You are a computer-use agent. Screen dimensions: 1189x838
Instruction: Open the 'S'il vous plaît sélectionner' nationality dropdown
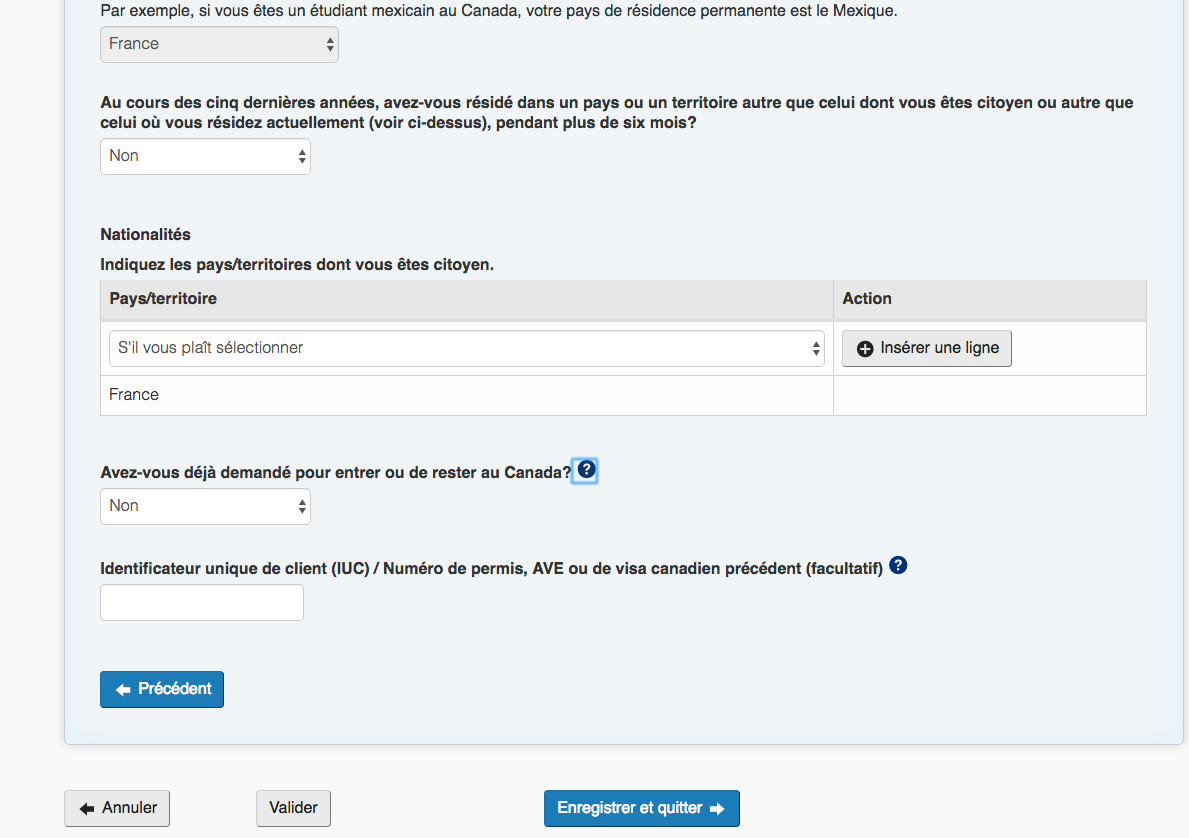pos(466,349)
